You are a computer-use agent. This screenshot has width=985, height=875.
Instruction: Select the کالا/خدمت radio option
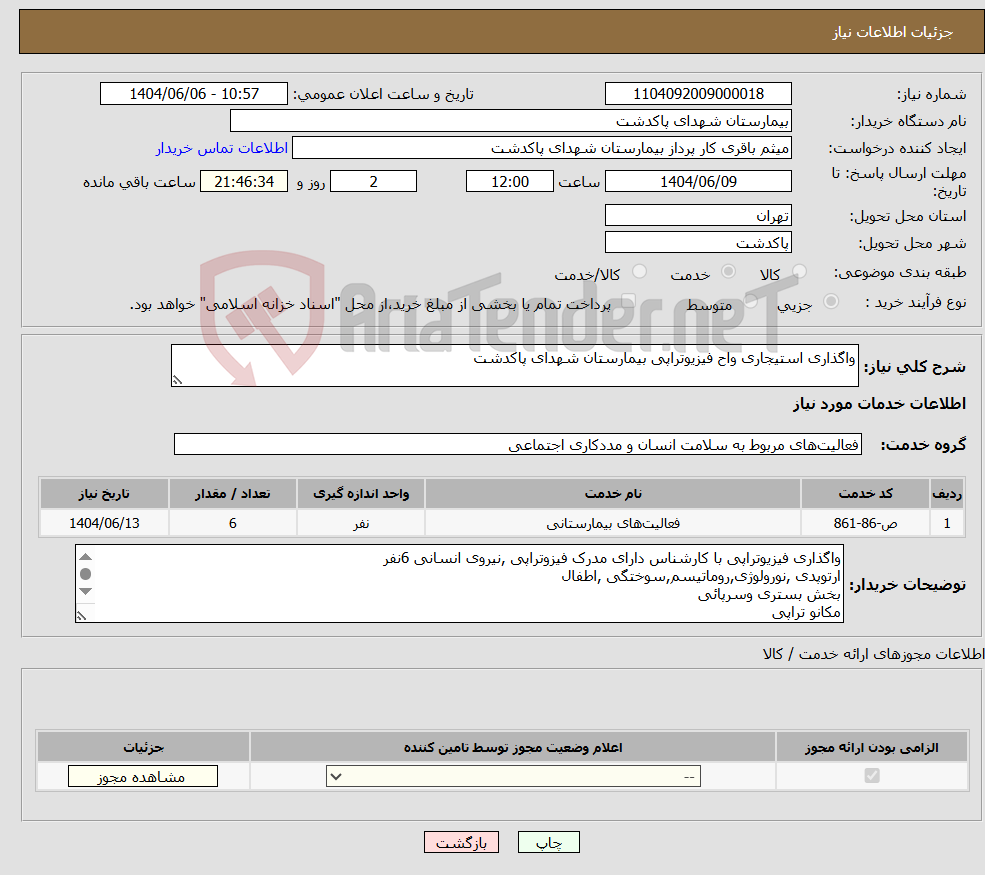pyautogui.click(x=640, y=271)
